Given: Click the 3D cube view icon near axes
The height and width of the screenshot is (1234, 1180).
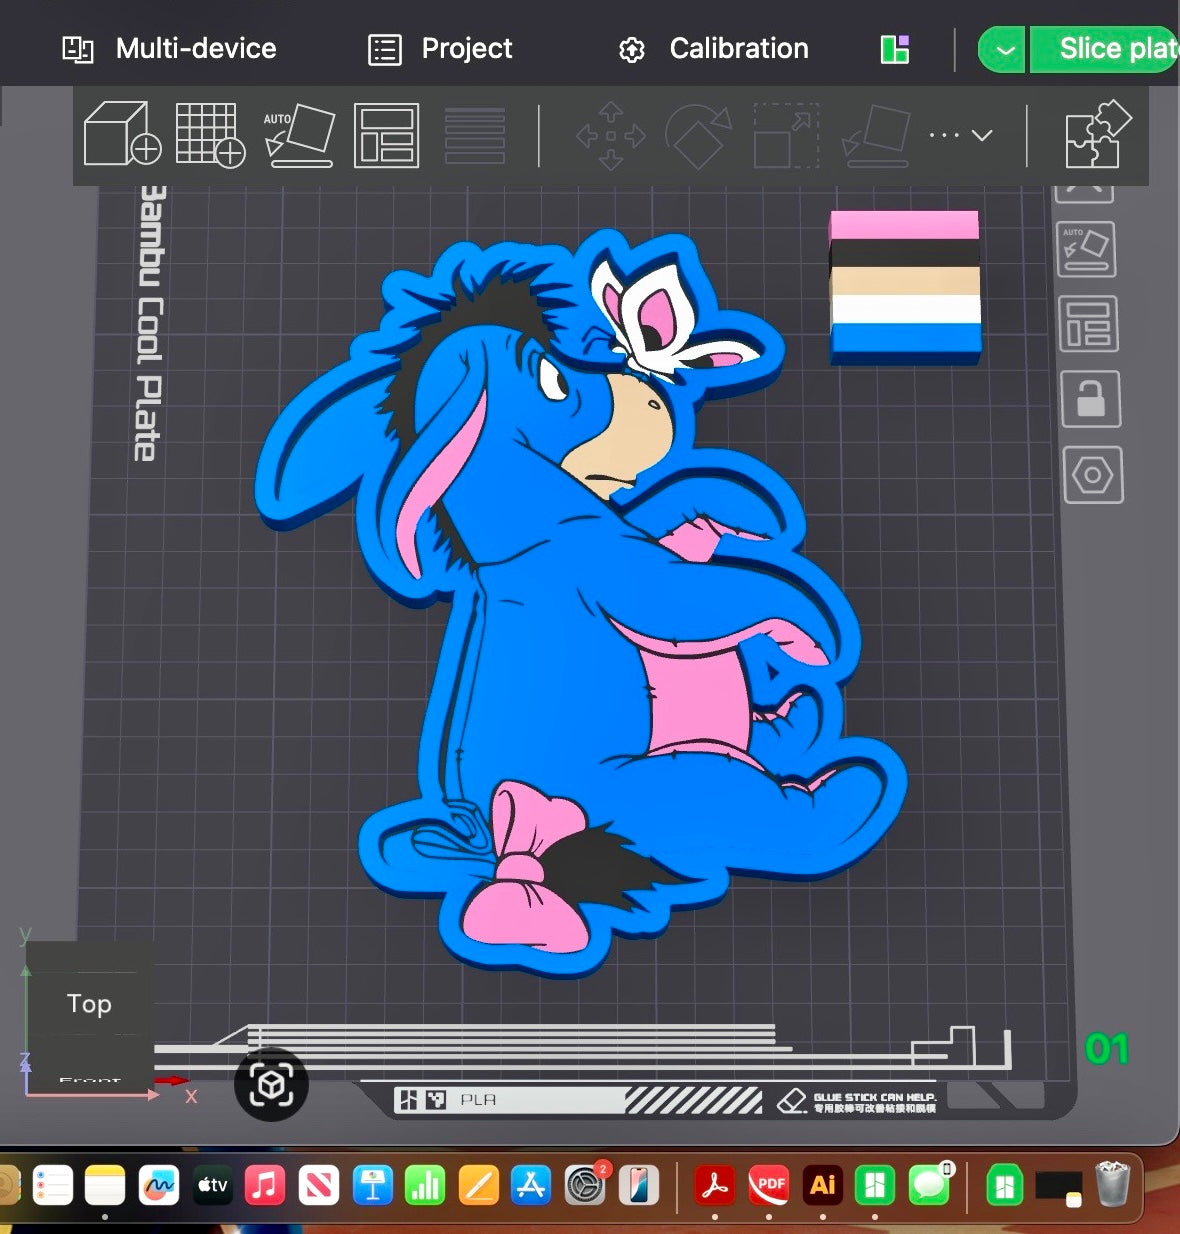Looking at the screenshot, I should tap(271, 1084).
